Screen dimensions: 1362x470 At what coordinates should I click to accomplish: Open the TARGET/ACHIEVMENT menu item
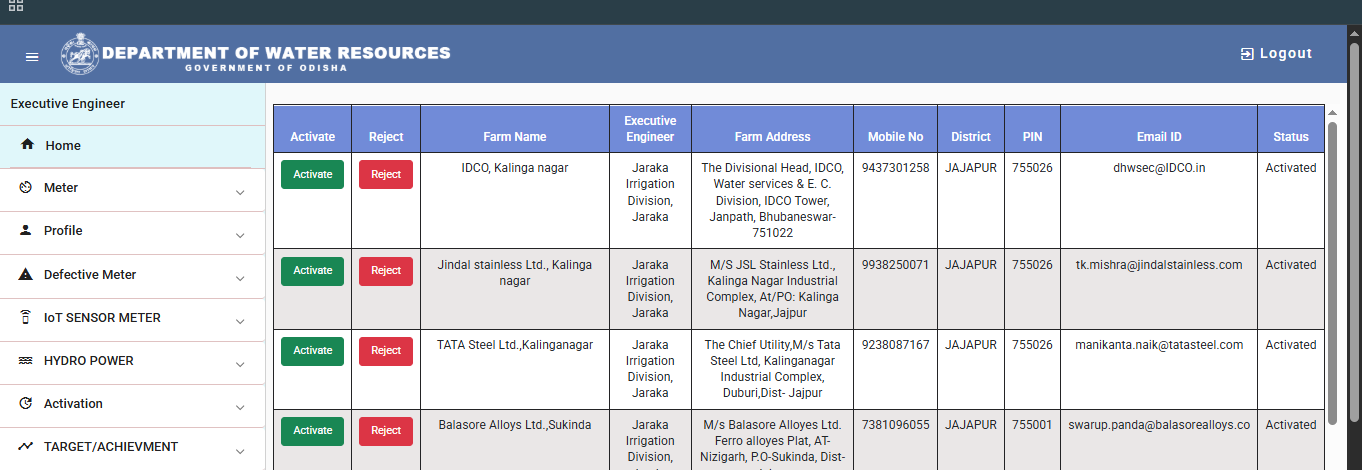click(132, 447)
